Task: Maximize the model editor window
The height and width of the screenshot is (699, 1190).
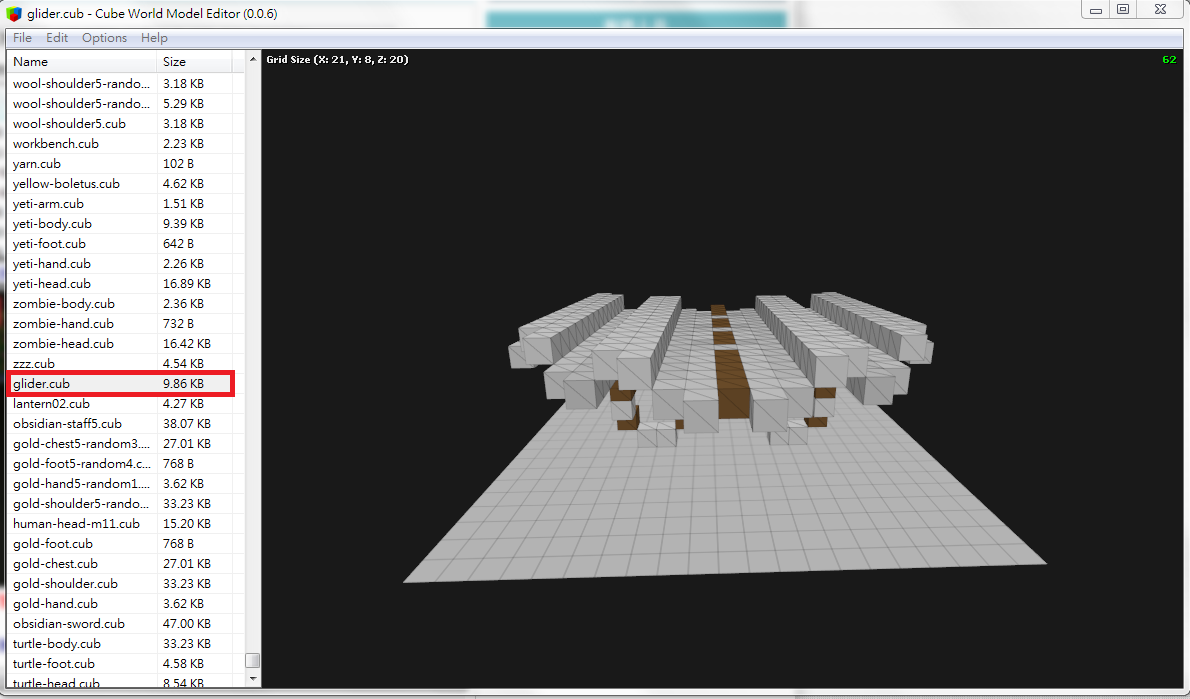Action: 1123,10
